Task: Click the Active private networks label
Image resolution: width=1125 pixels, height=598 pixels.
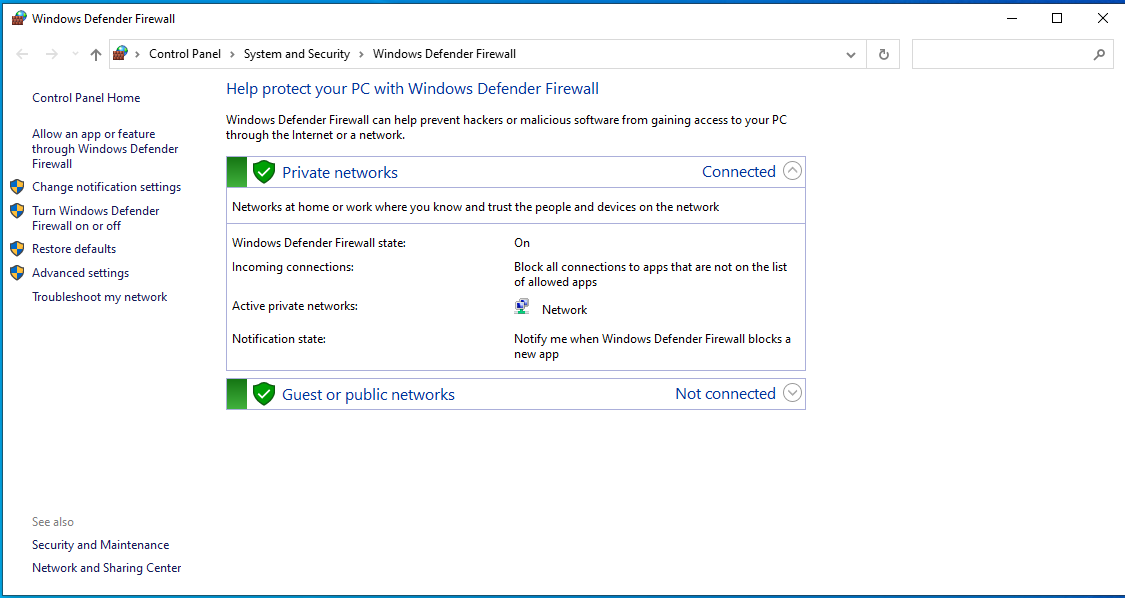Action: pyautogui.click(x=295, y=306)
